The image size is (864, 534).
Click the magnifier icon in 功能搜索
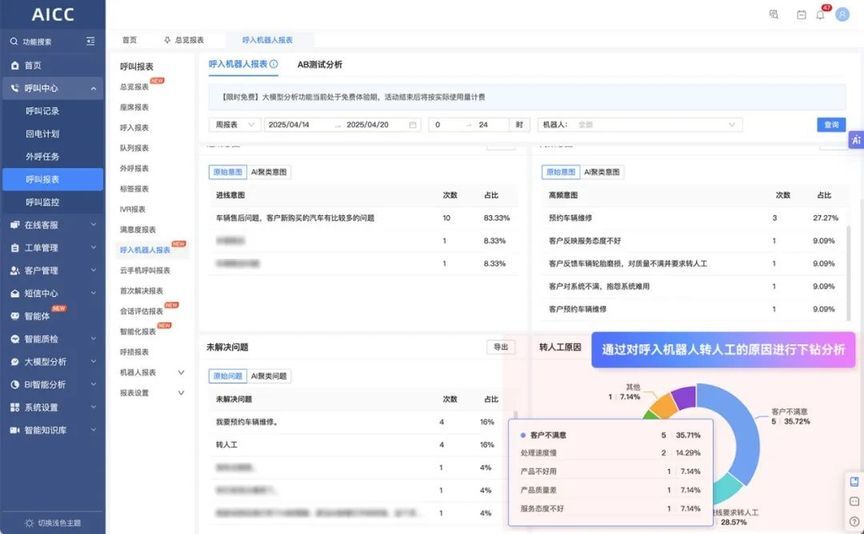[x=14, y=41]
